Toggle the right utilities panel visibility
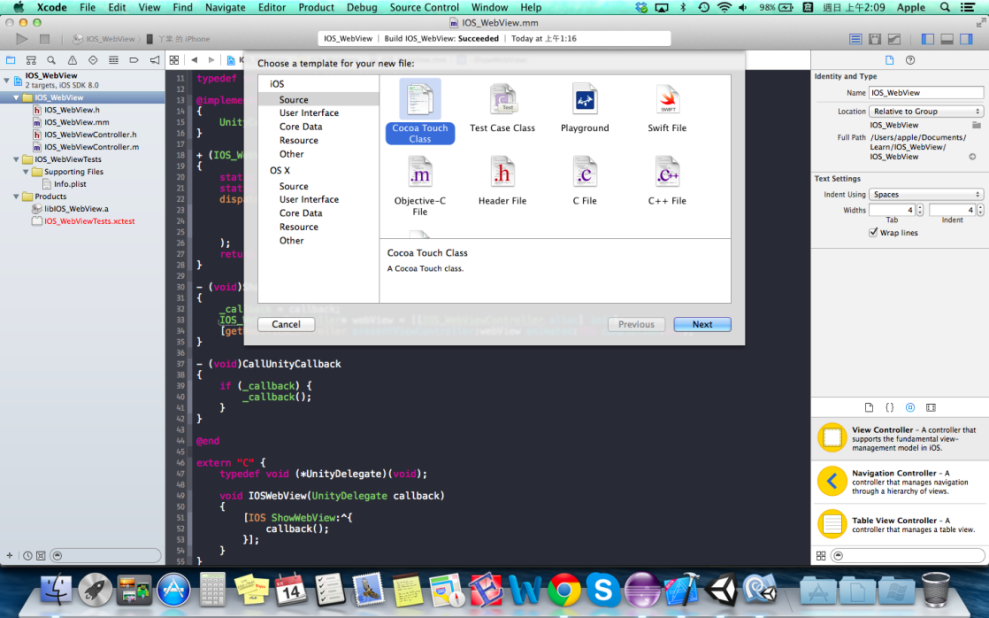Viewport: 989px width, 618px height. pos(965,39)
